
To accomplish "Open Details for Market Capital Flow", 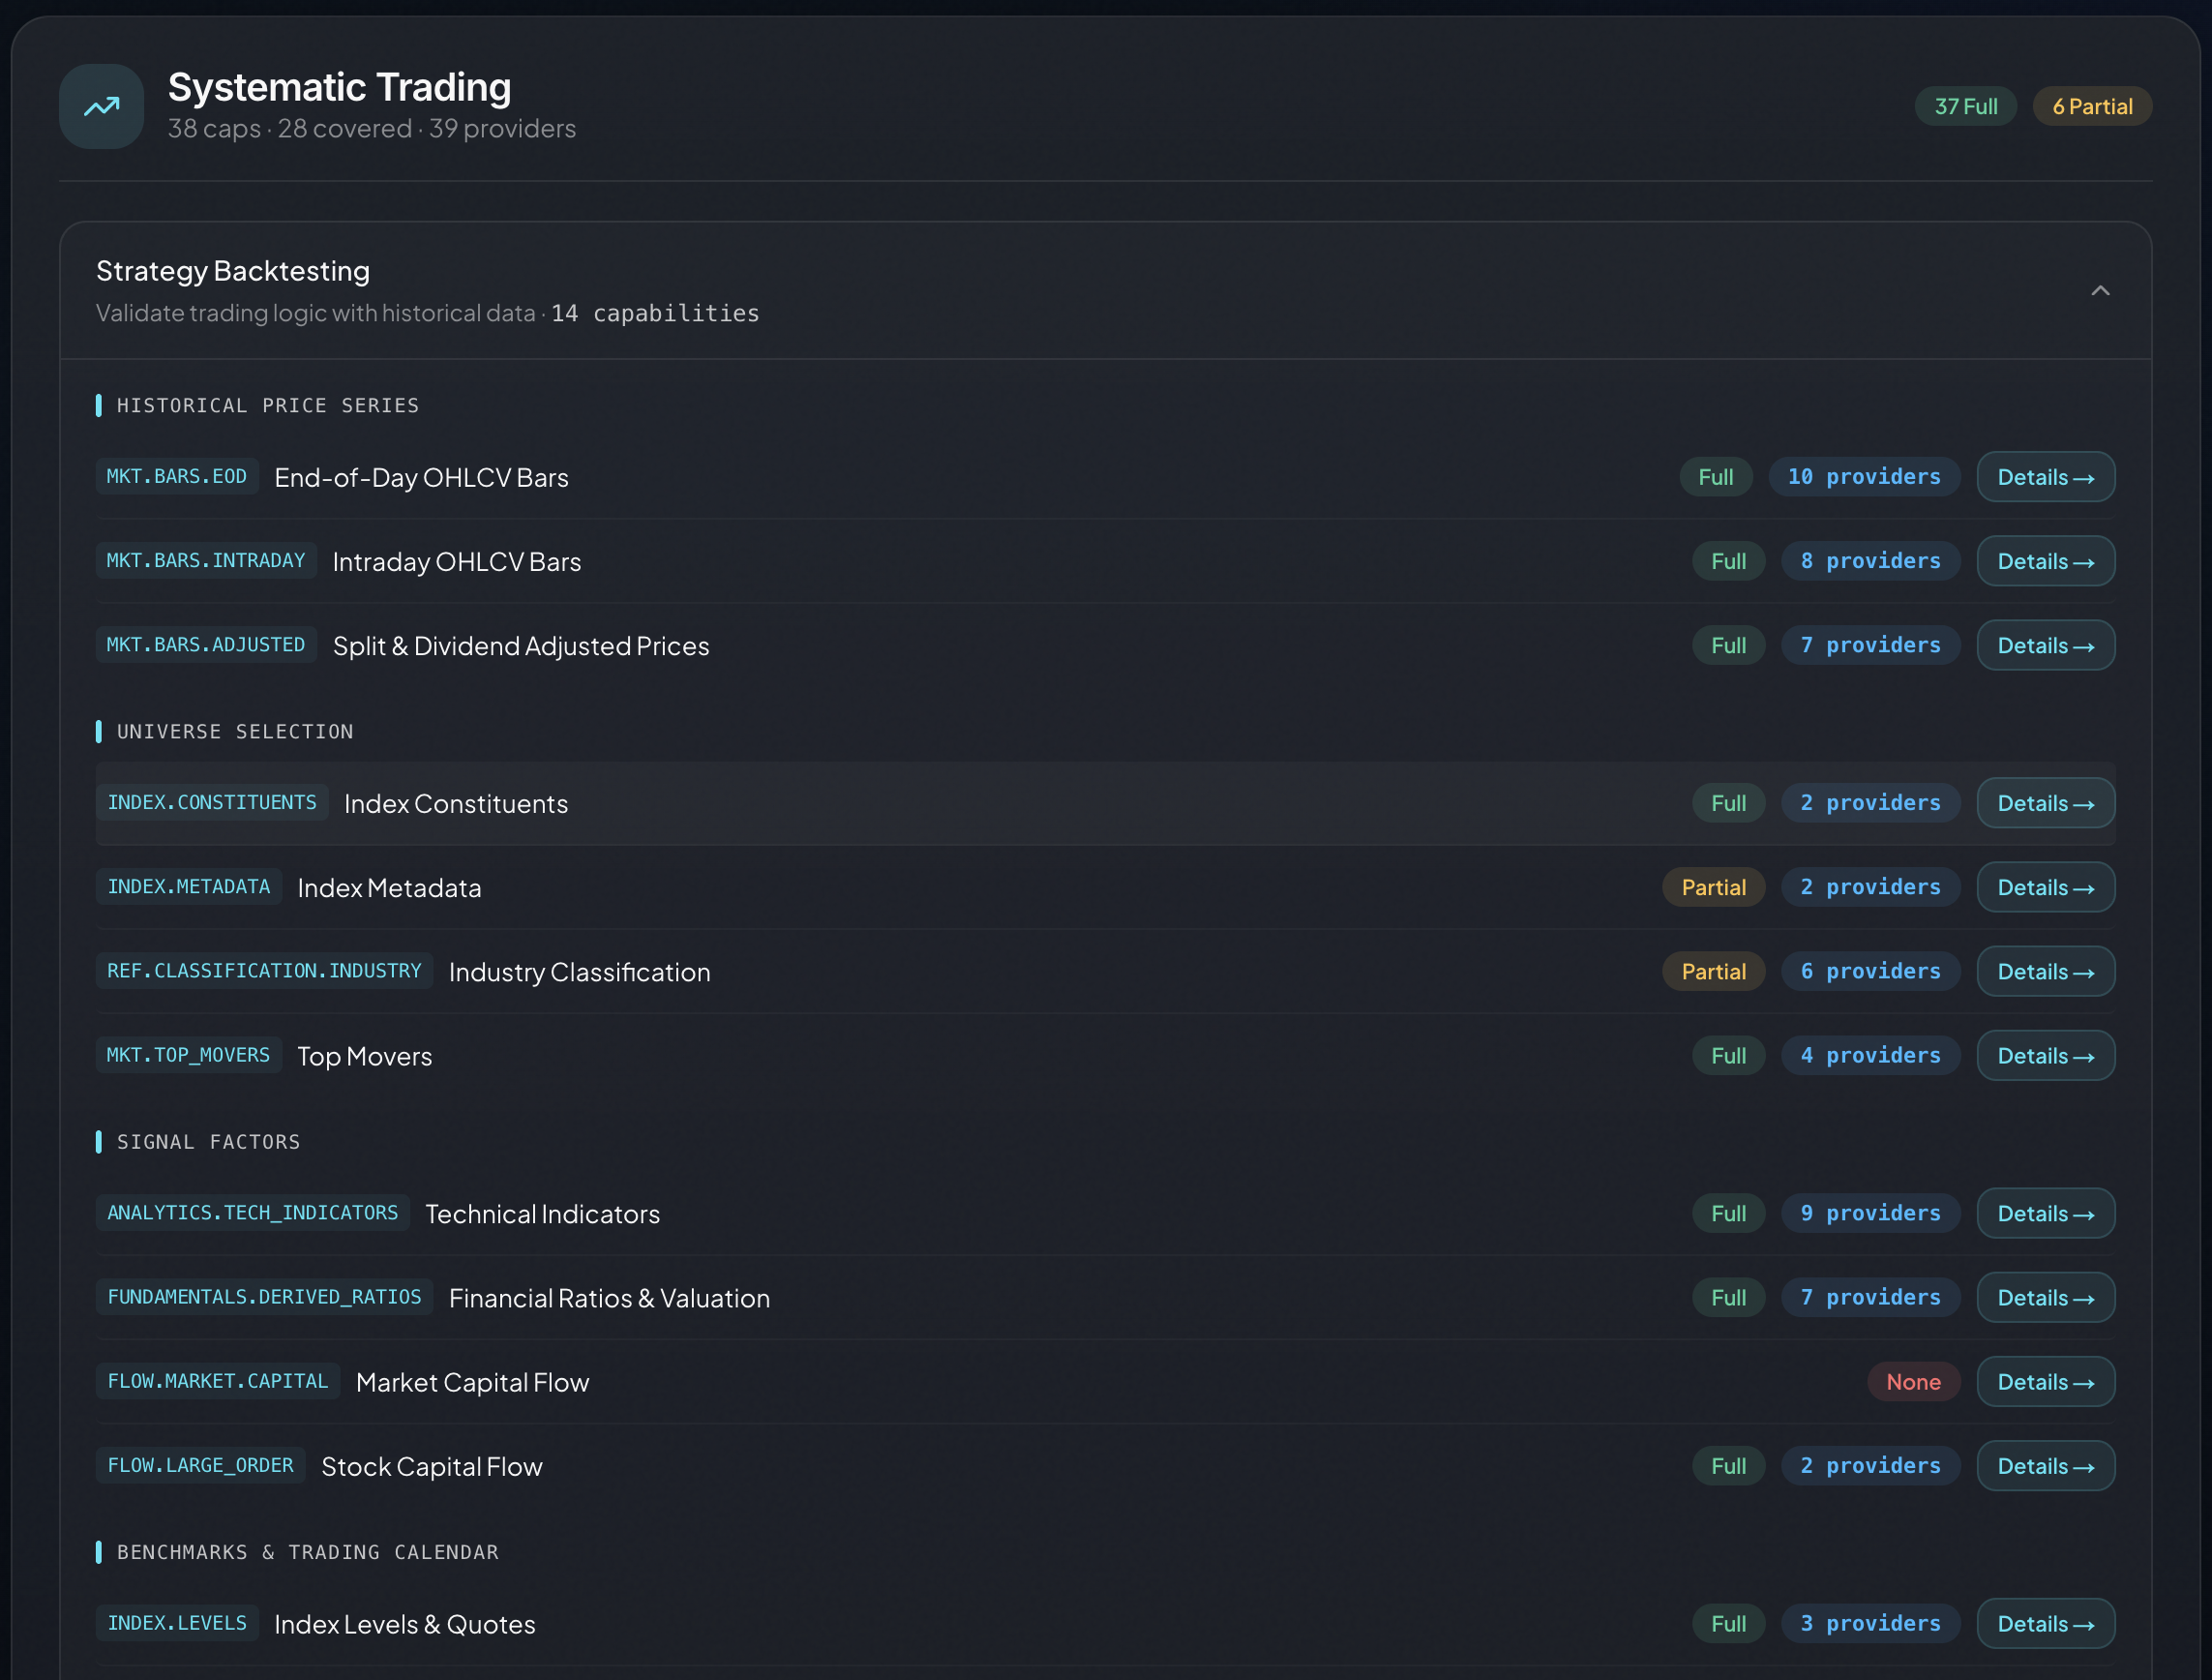I will click(2044, 1382).
